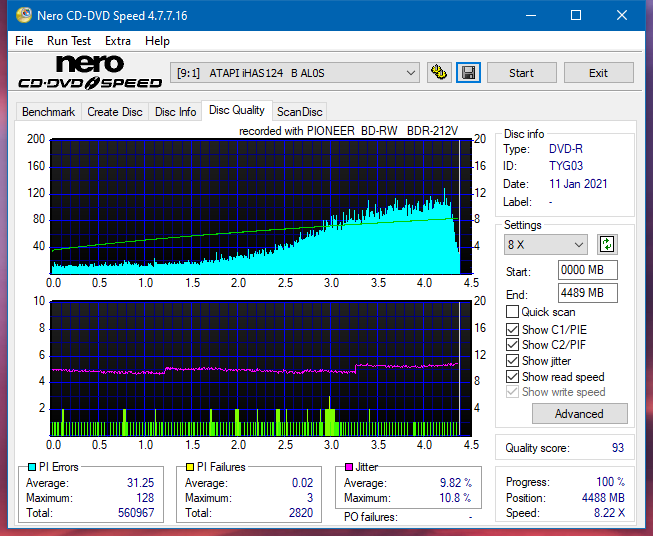This screenshot has height=536, width=653.
Task: Select the Disc Quality tab
Action: (x=237, y=110)
